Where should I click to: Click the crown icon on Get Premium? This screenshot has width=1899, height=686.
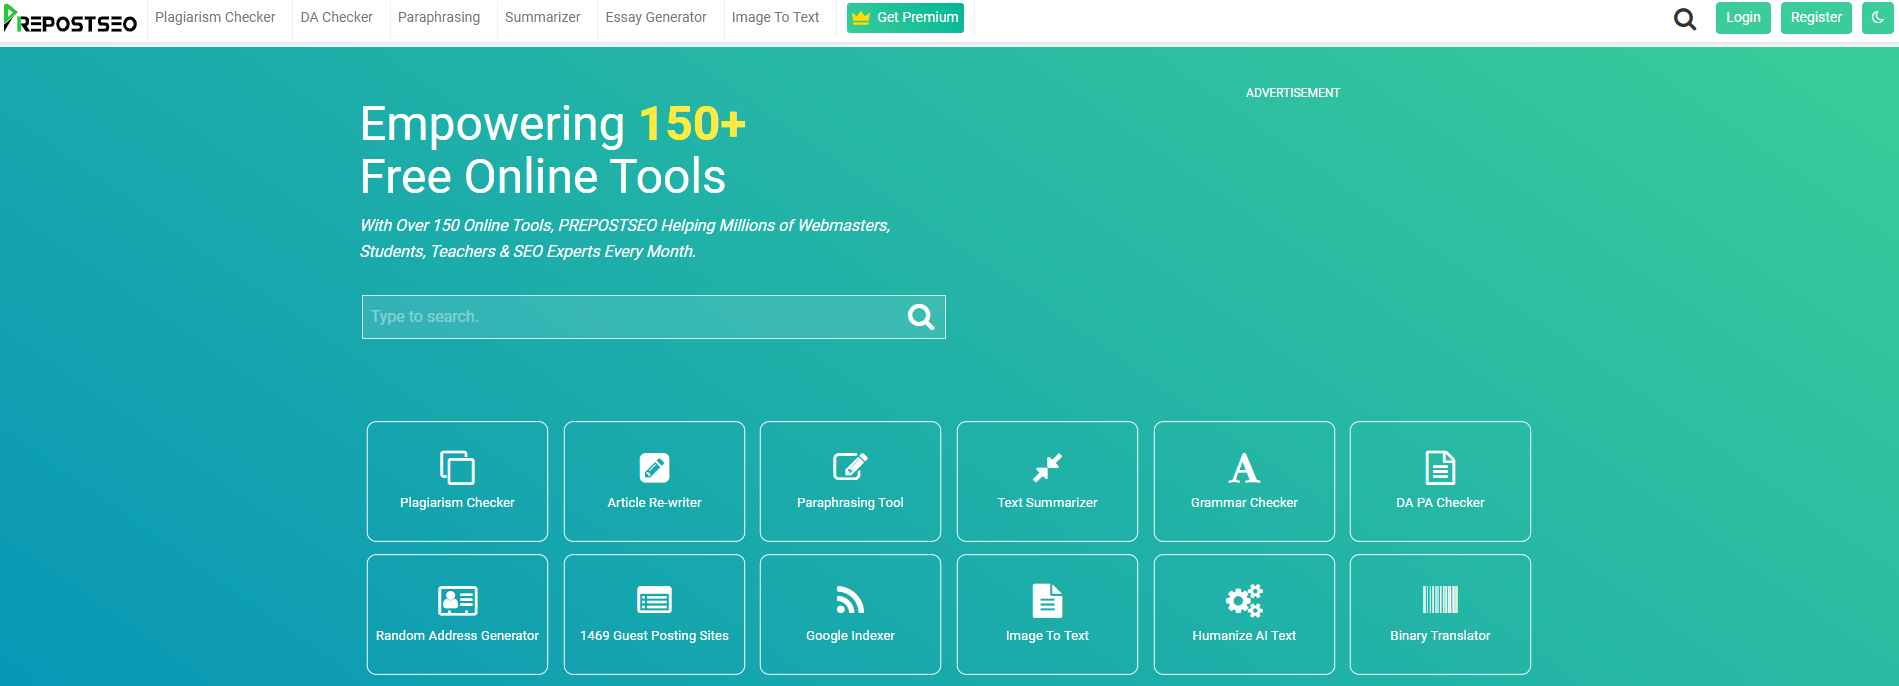click(861, 18)
